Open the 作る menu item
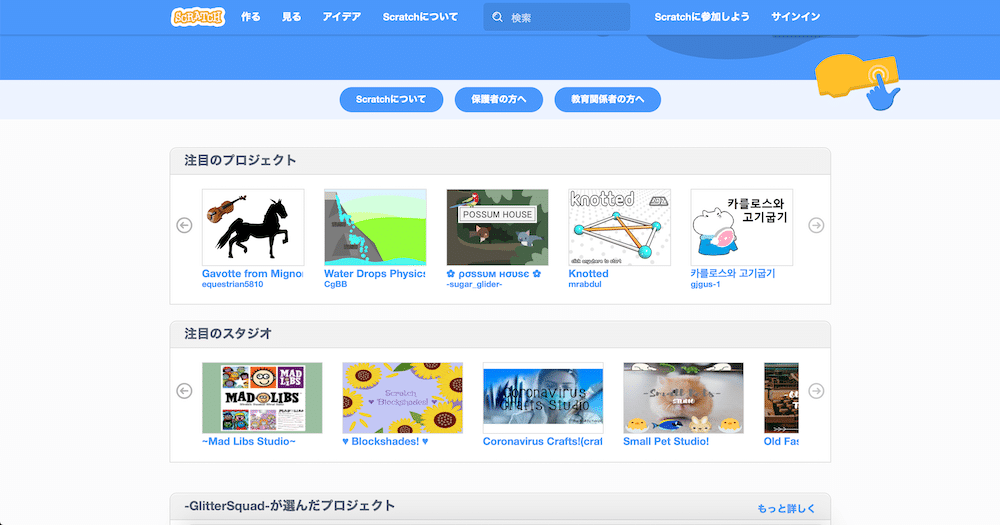This screenshot has height=525, width=1000. pyautogui.click(x=251, y=17)
